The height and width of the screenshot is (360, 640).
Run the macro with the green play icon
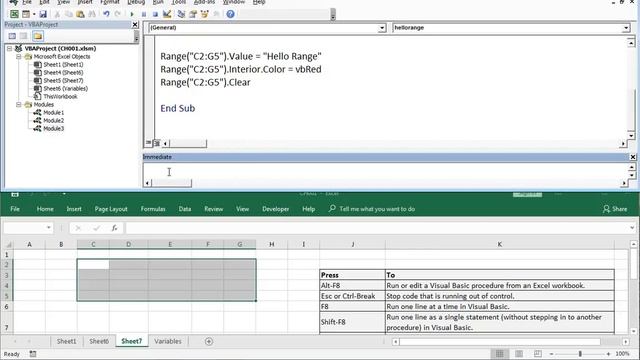point(132,14)
